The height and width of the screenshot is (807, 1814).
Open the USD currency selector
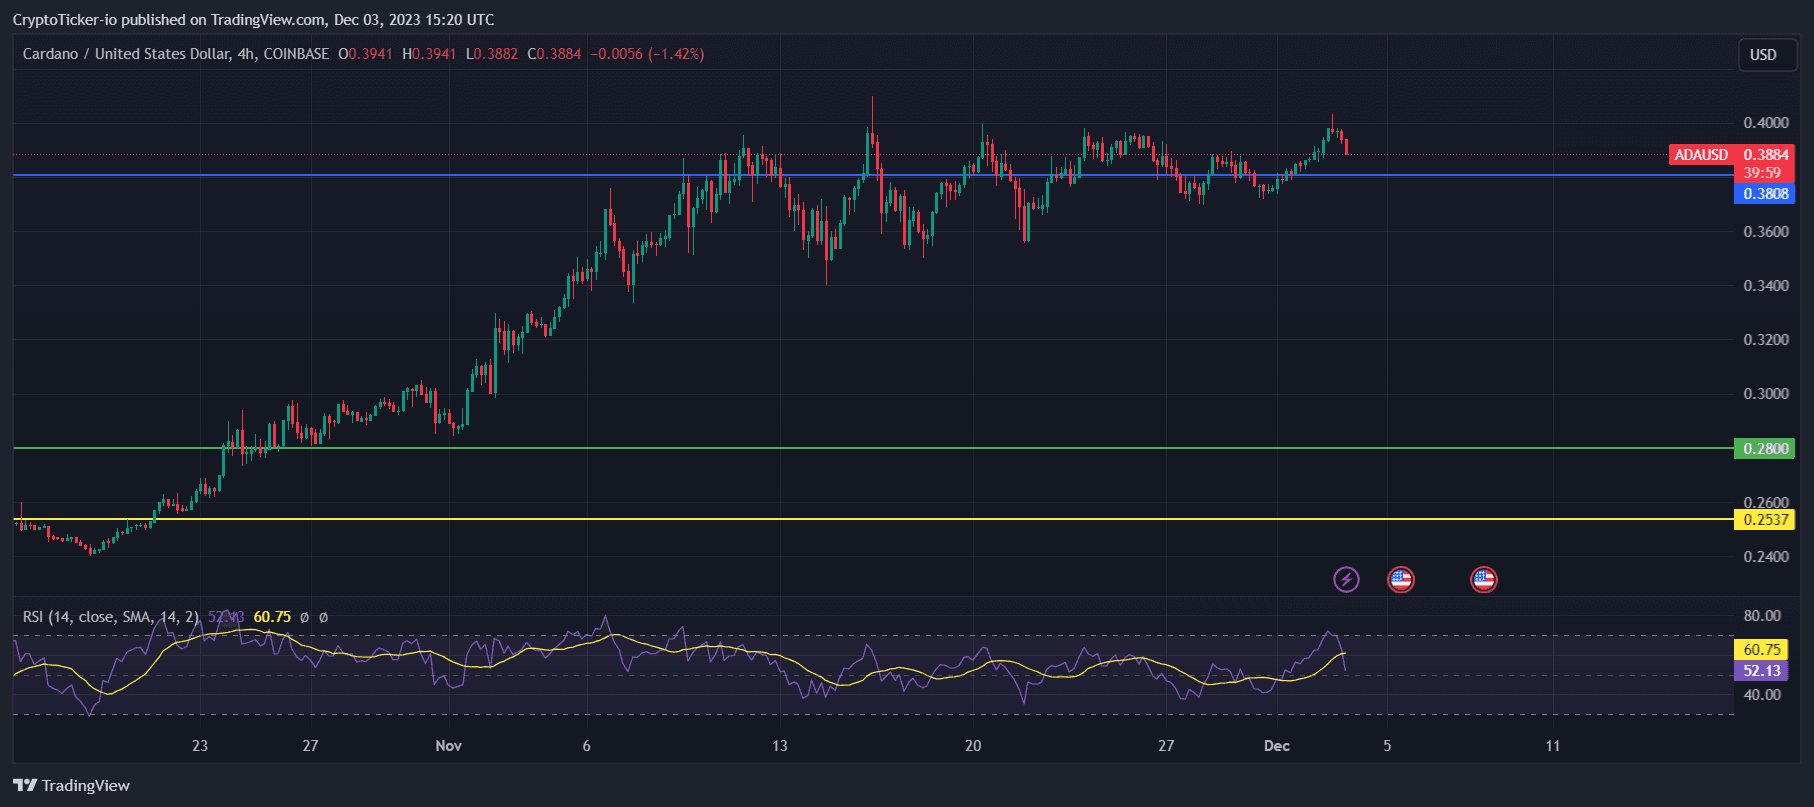[x=1762, y=55]
